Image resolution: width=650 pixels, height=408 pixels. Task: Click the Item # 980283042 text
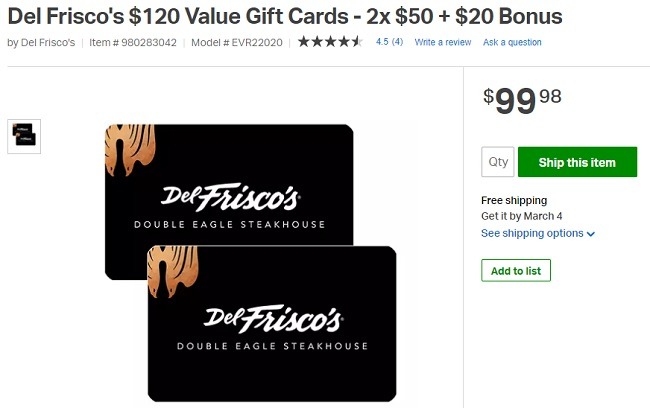pyautogui.click(x=133, y=43)
